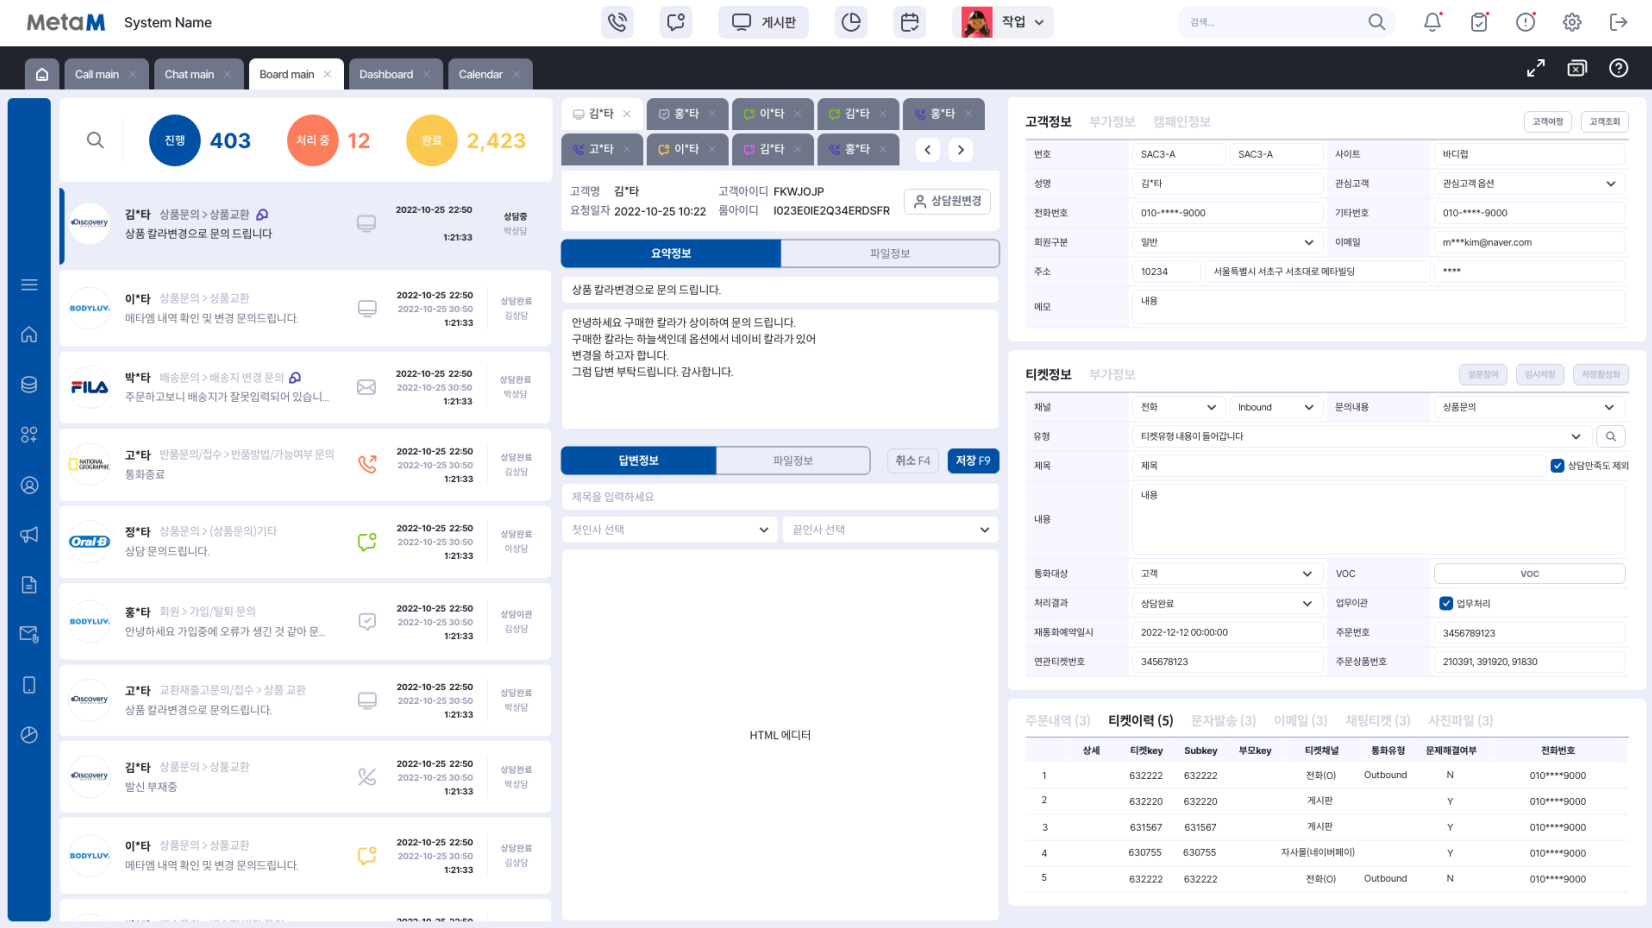Open the settings gear icon
The width and height of the screenshot is (1652, 928).
[1571, 22]
